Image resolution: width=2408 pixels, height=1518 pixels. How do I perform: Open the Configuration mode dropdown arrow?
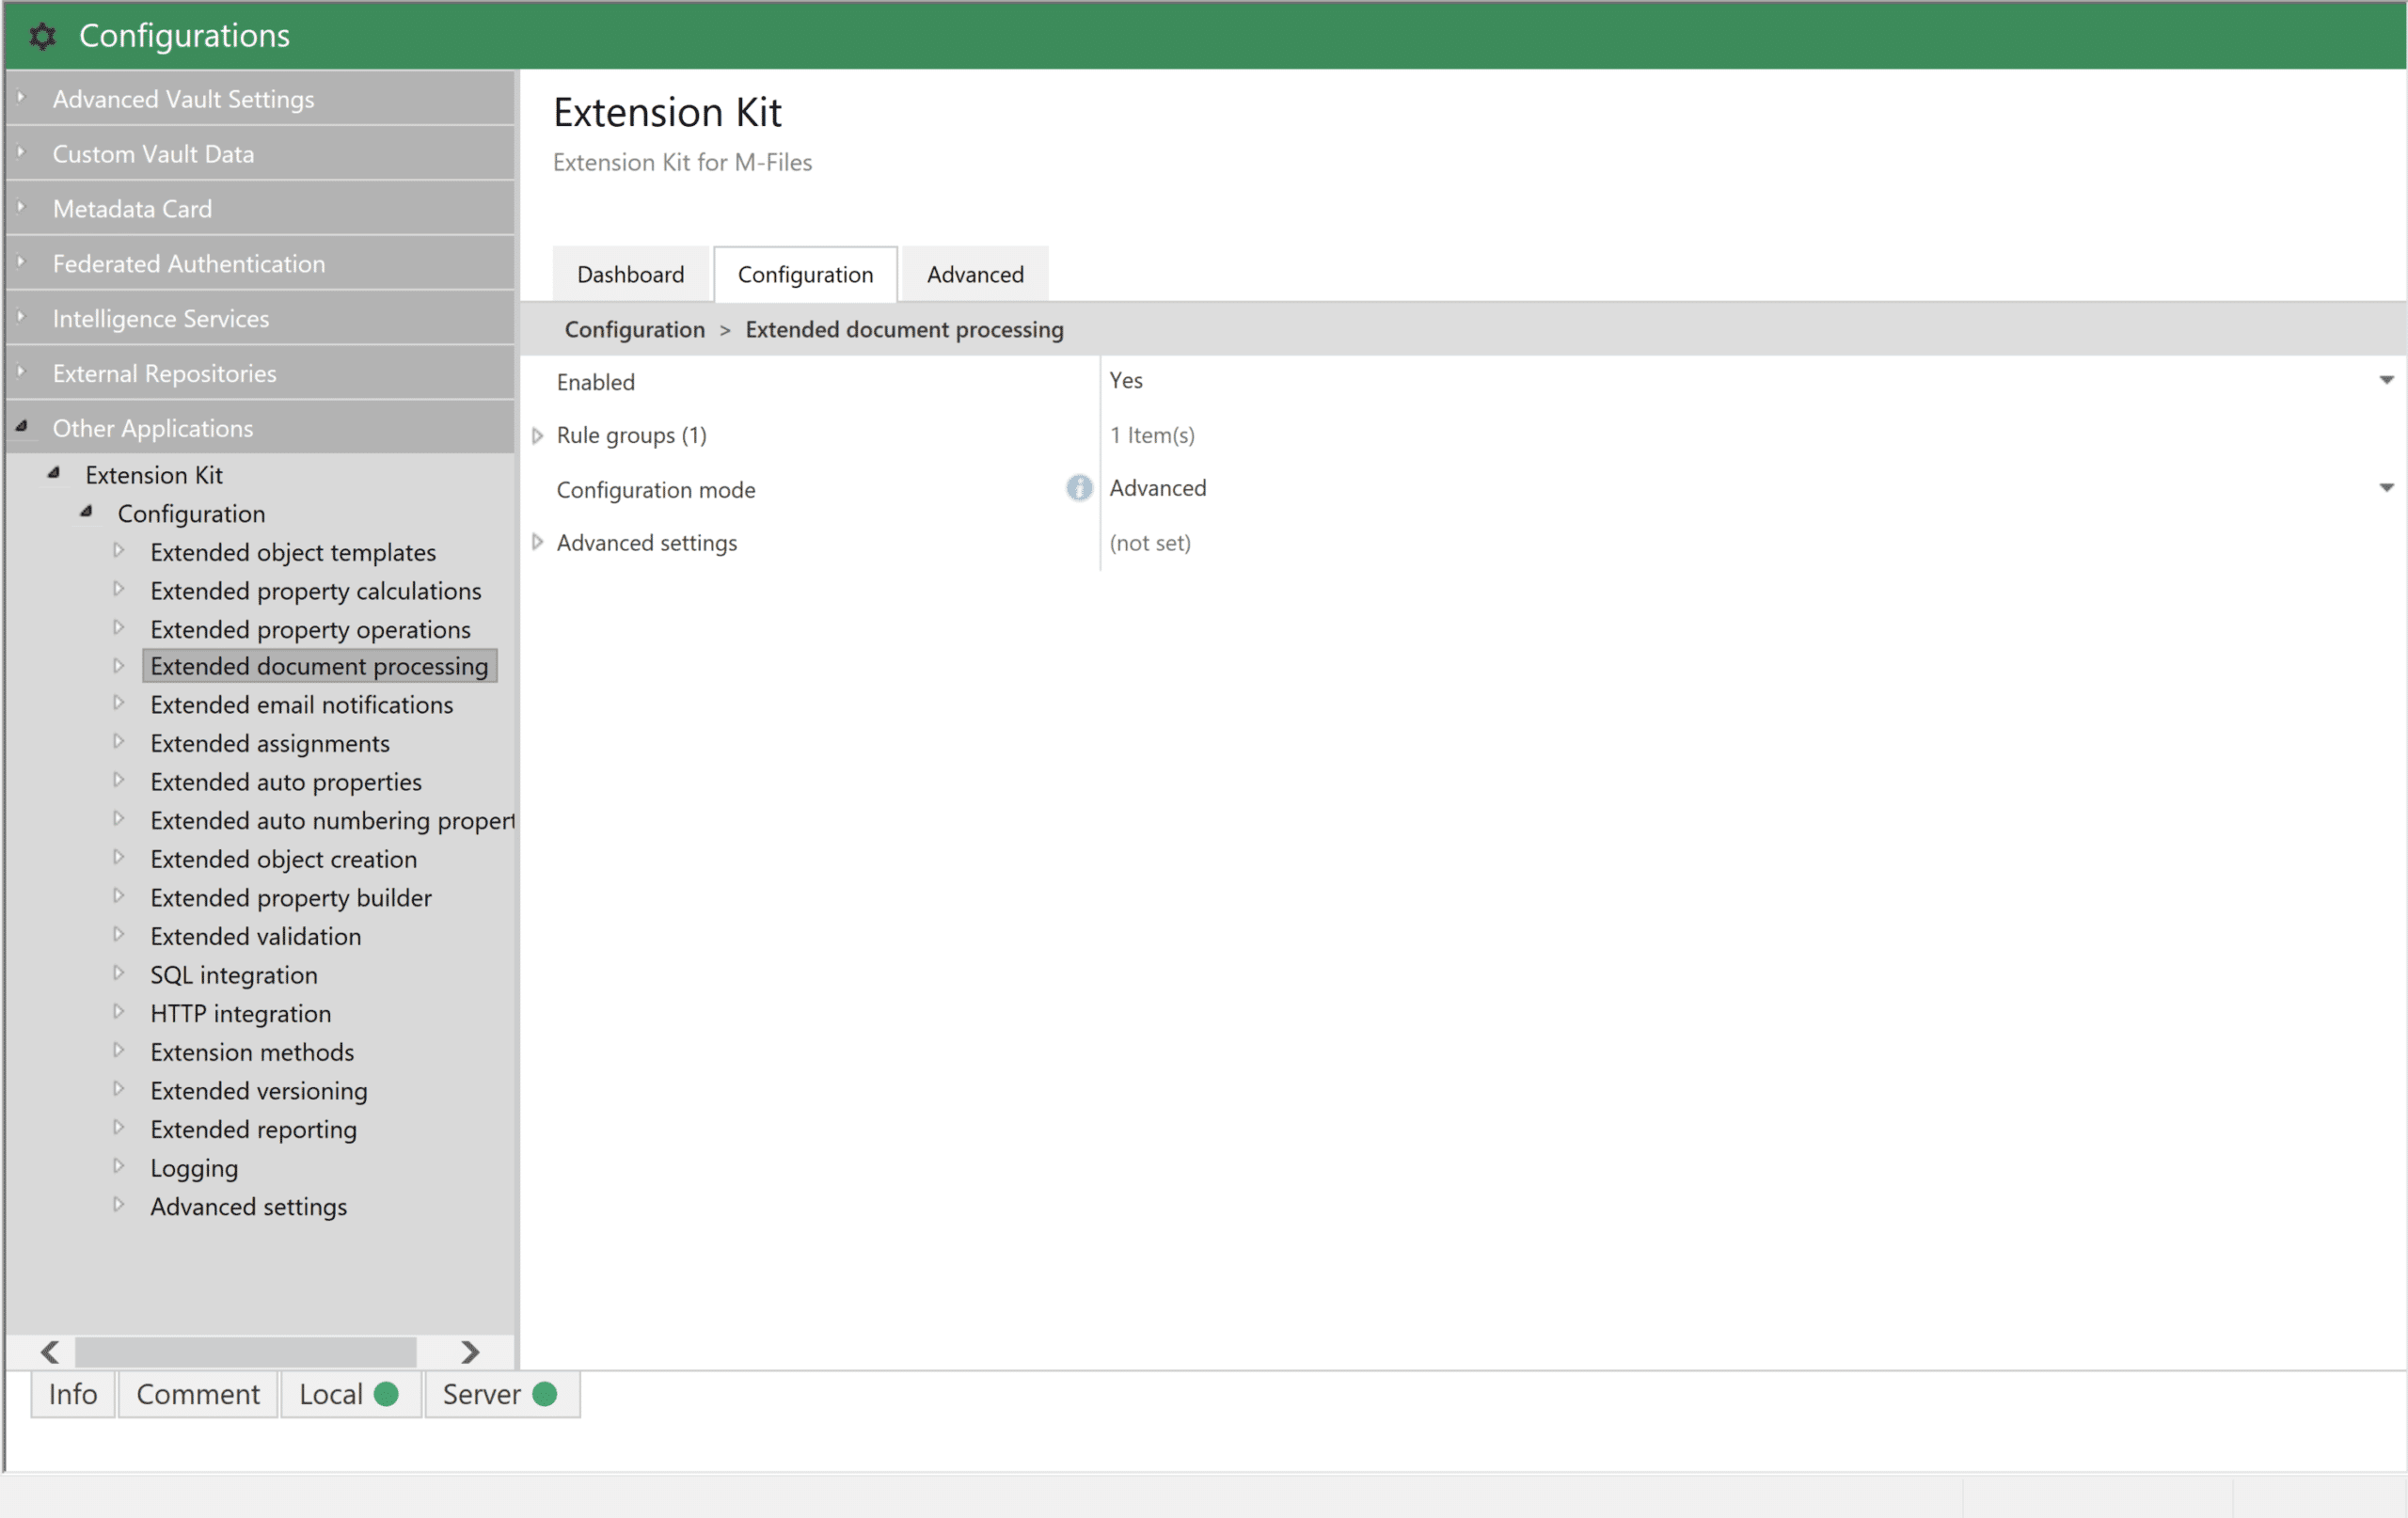2386,488
